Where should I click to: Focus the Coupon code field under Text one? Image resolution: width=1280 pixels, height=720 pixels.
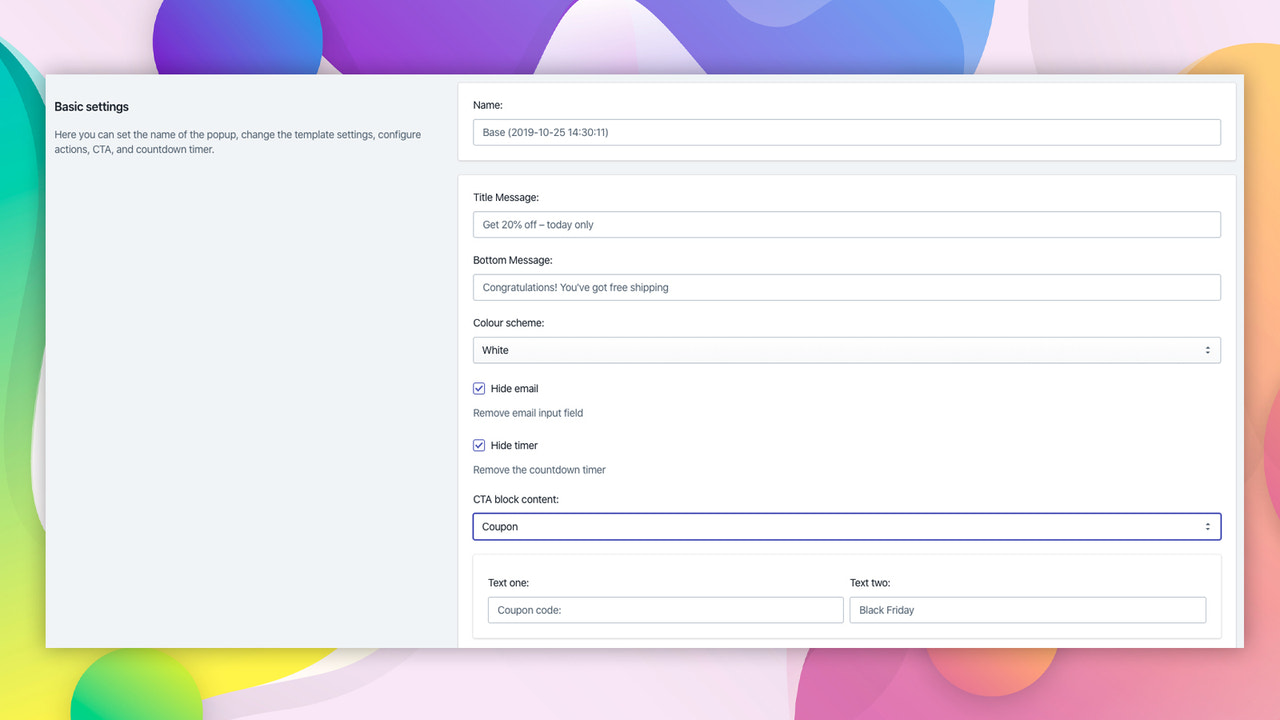point(665,609)
